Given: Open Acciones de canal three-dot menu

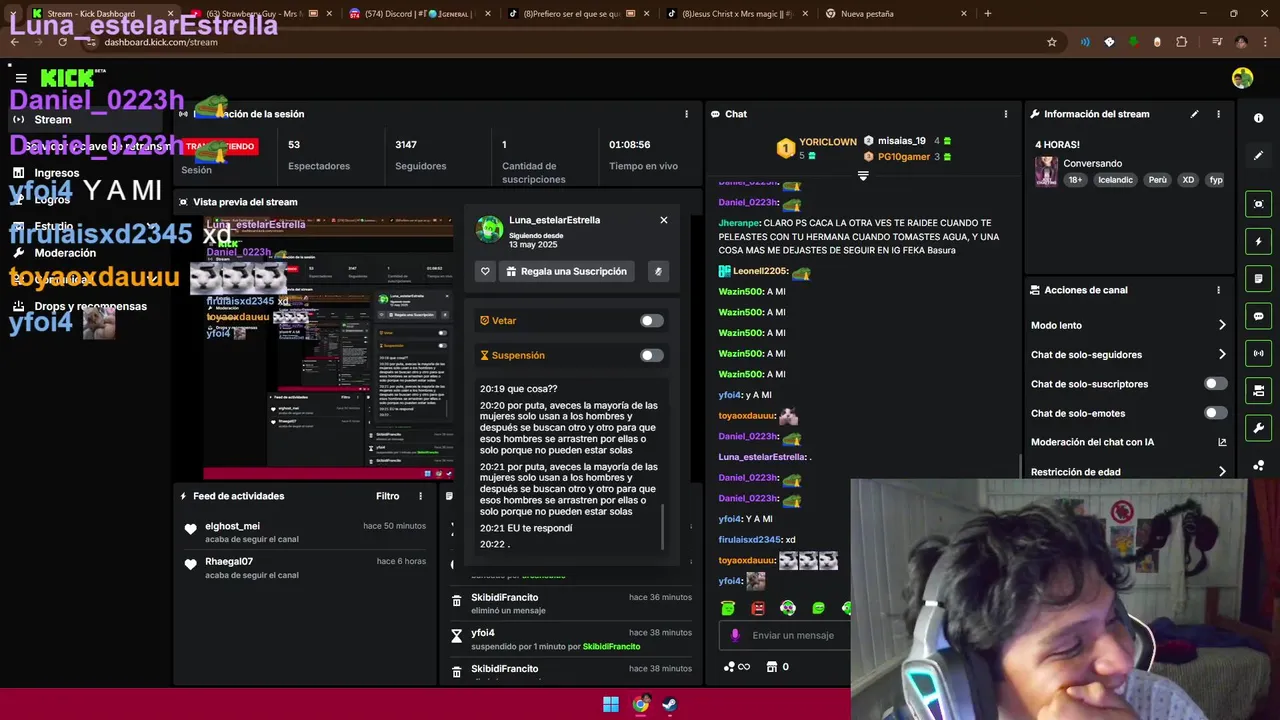Looking at the screenshot, I should (x=1218, y=290).
